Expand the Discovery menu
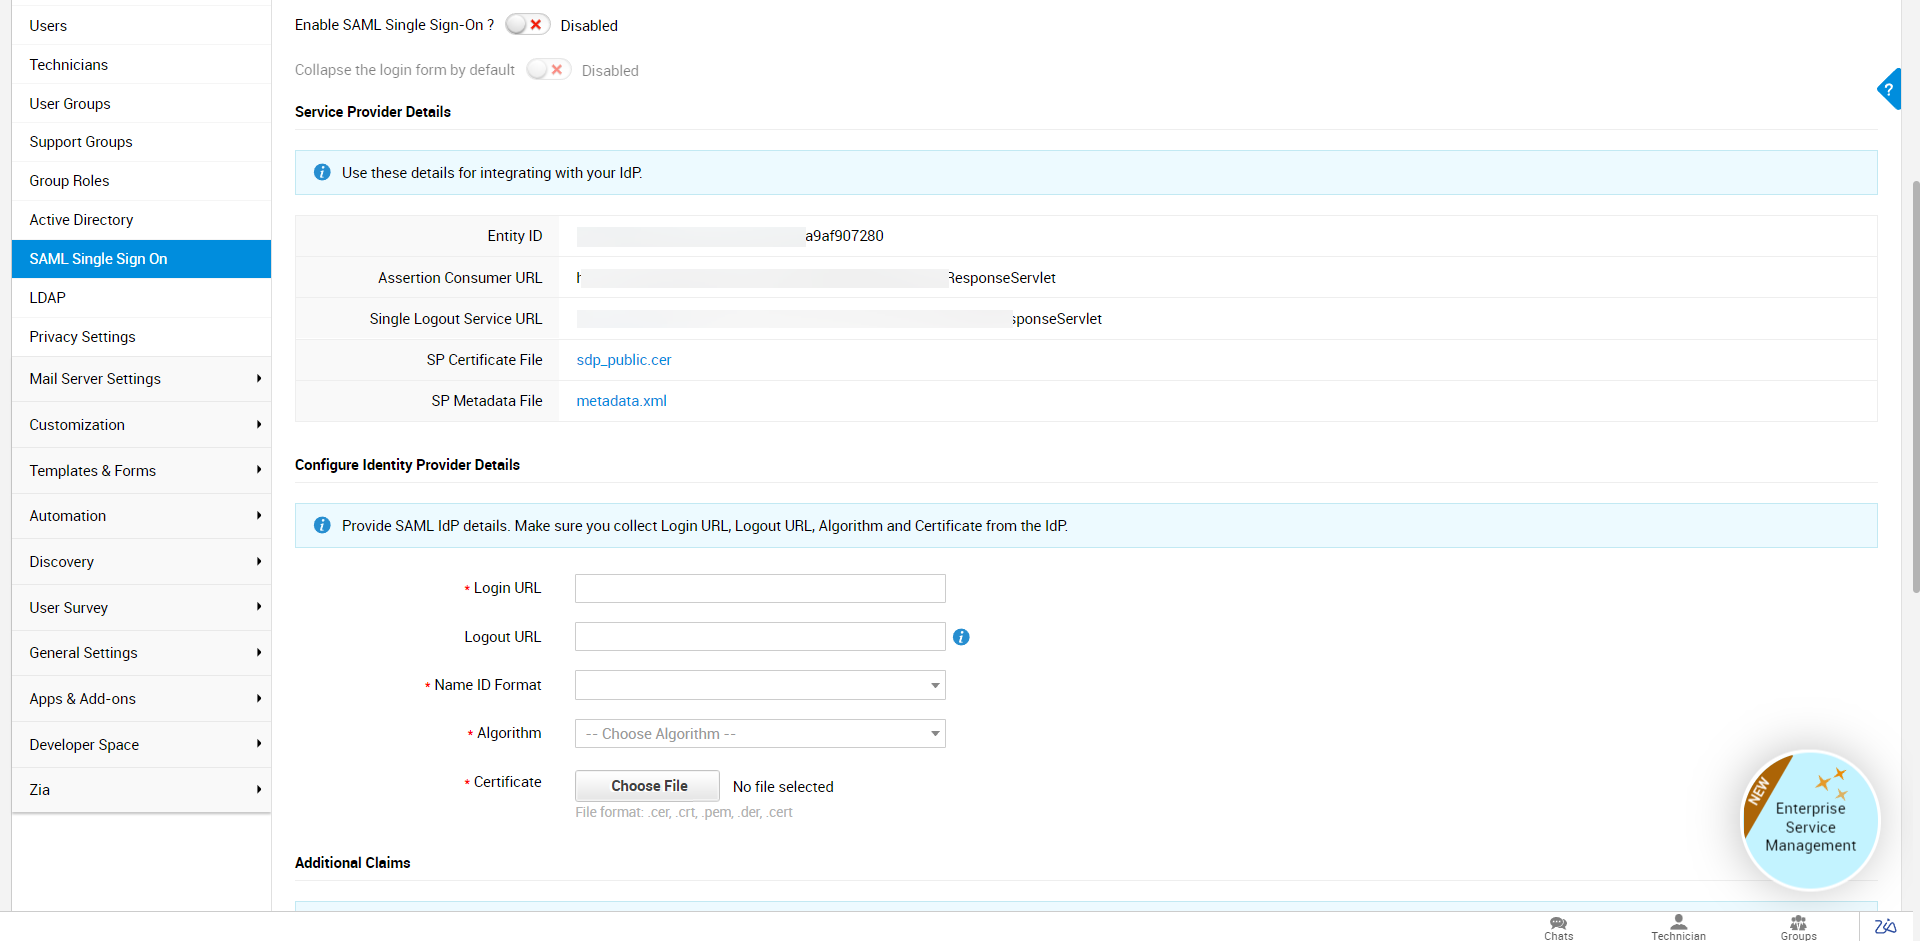The image size is (1920, 941). coord(141,562)
